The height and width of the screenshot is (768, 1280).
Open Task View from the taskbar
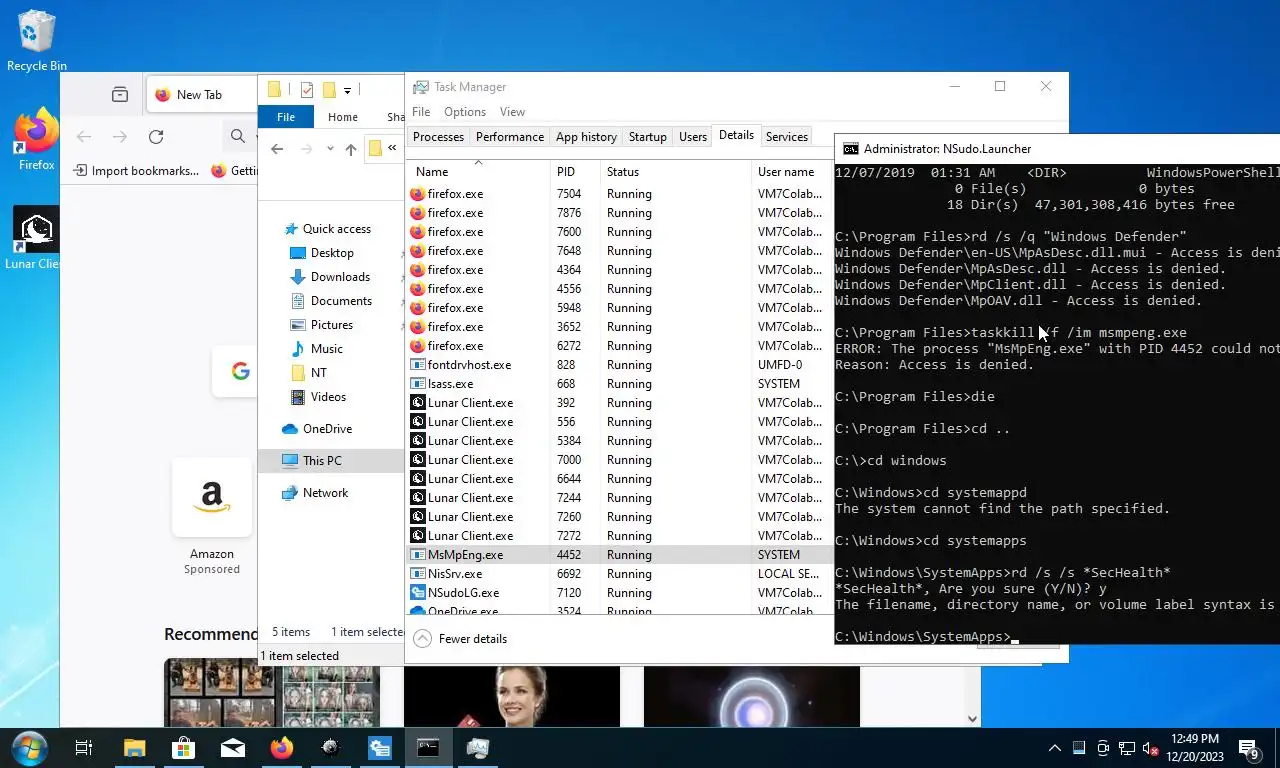tap(84, 748)
